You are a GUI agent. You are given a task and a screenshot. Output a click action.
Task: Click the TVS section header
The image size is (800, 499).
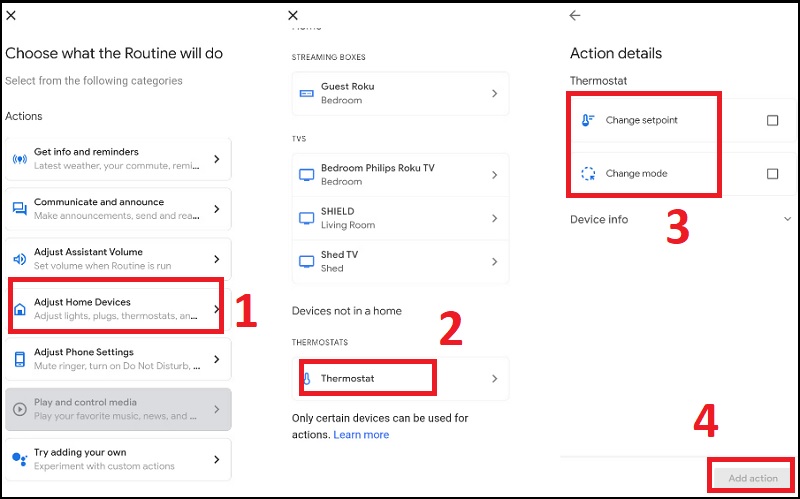click(x=299, y=139)
